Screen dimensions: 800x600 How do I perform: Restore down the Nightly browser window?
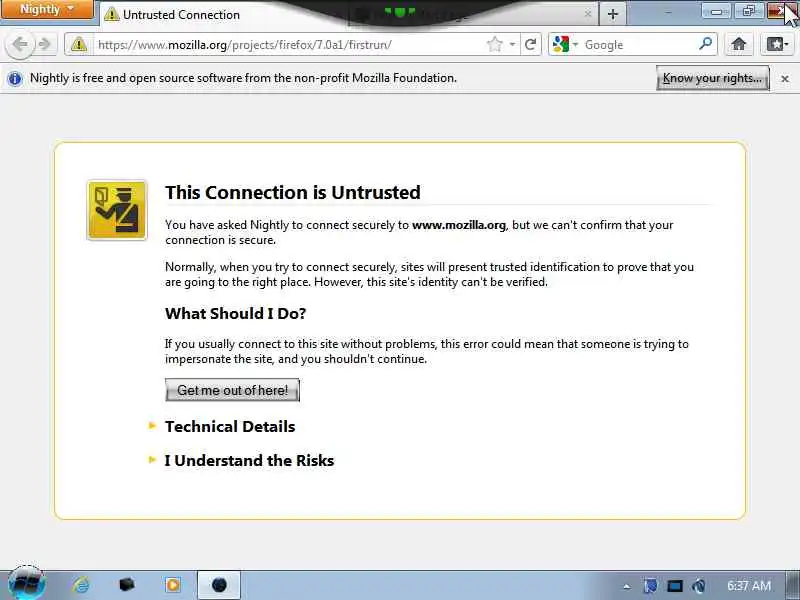(x=748, y=11)
